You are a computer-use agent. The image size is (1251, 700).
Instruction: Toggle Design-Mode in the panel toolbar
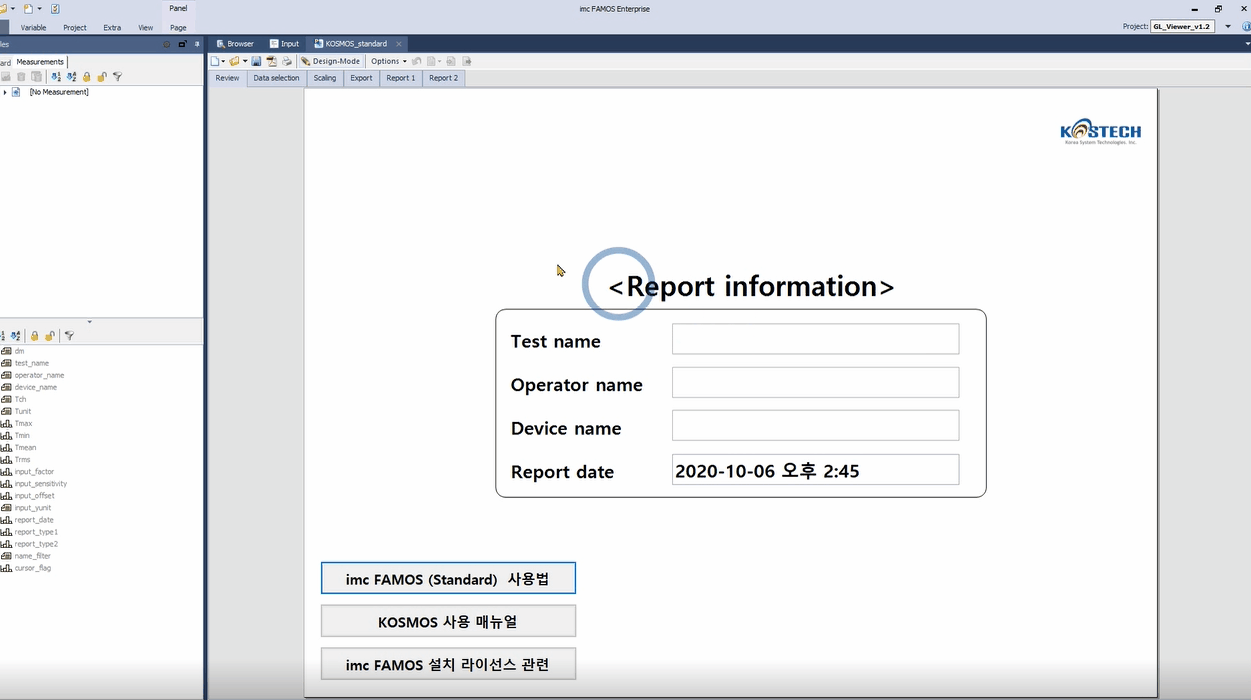click(330, 61)
